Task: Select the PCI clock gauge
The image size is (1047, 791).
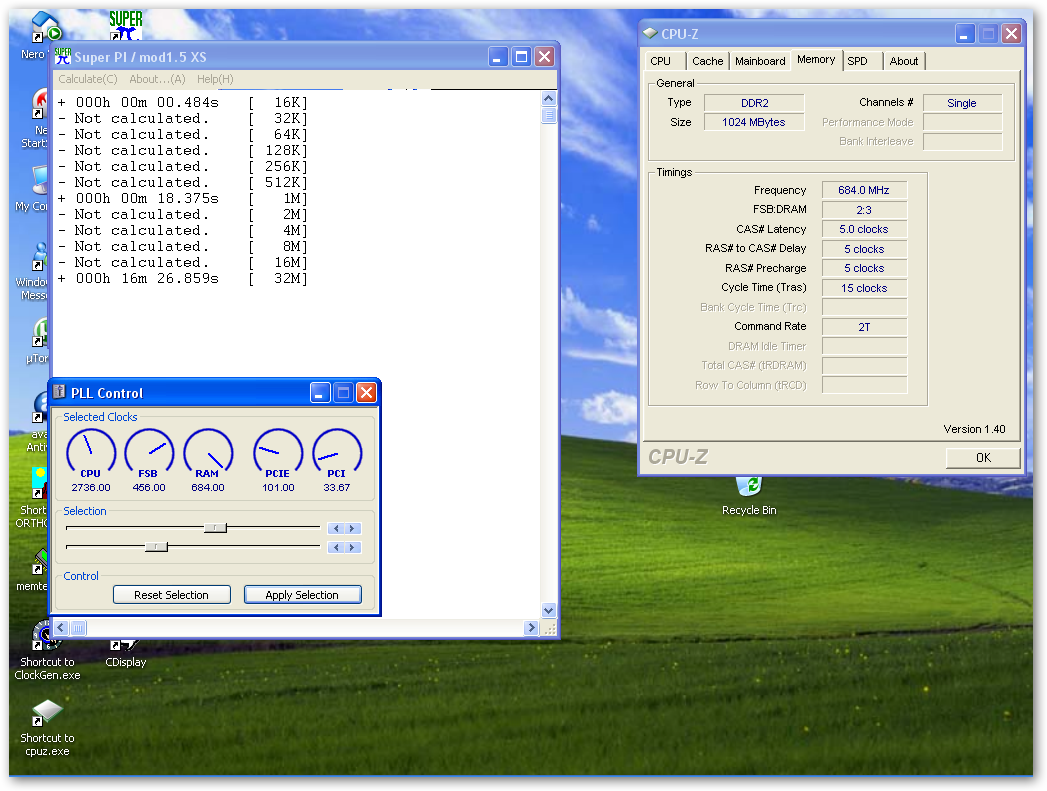Action: tap(337, 461)
